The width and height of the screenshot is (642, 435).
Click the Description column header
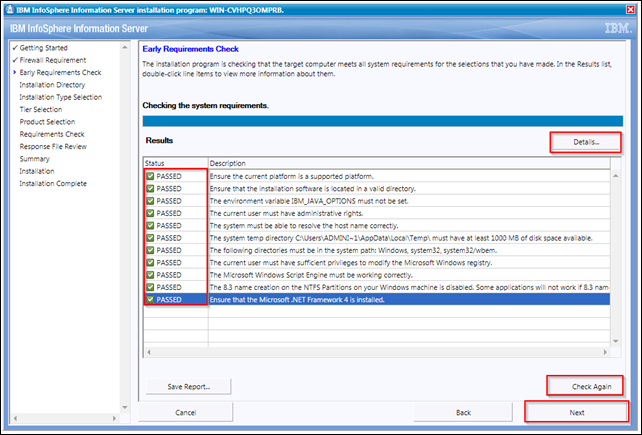click(409, 163)
